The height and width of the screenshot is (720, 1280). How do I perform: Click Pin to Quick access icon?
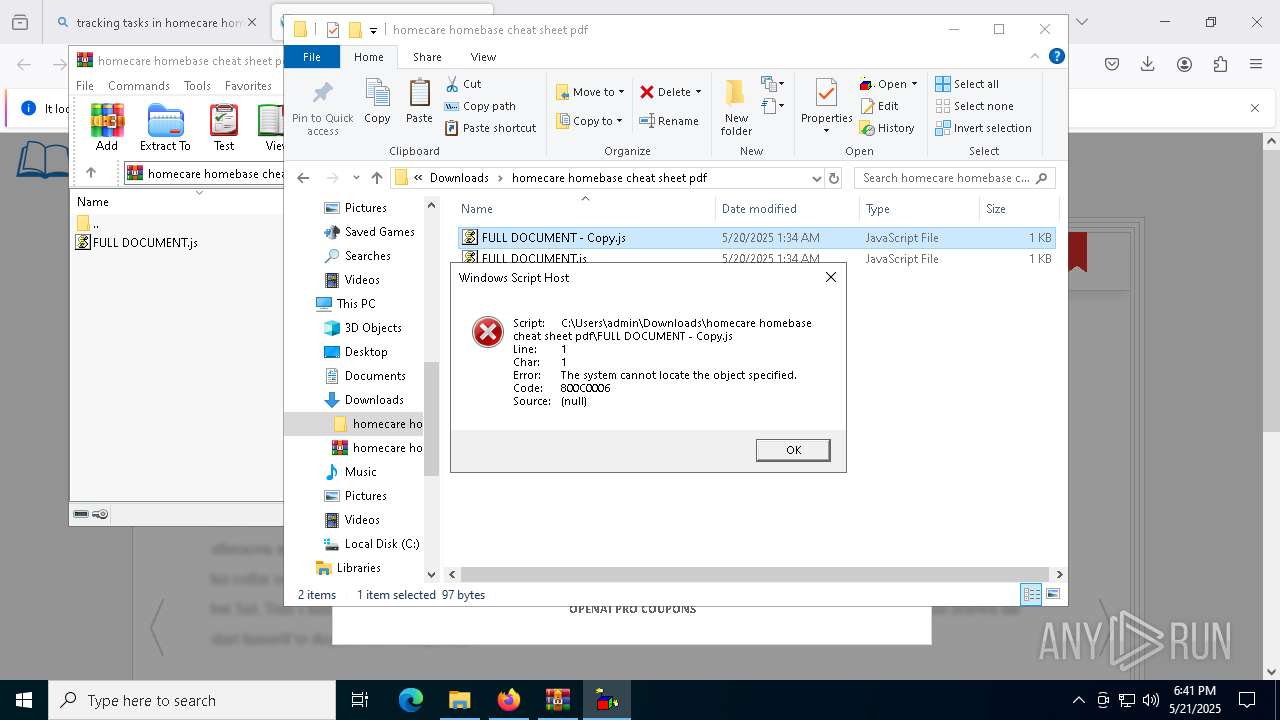pyautogui.click(x=322, y=109)
